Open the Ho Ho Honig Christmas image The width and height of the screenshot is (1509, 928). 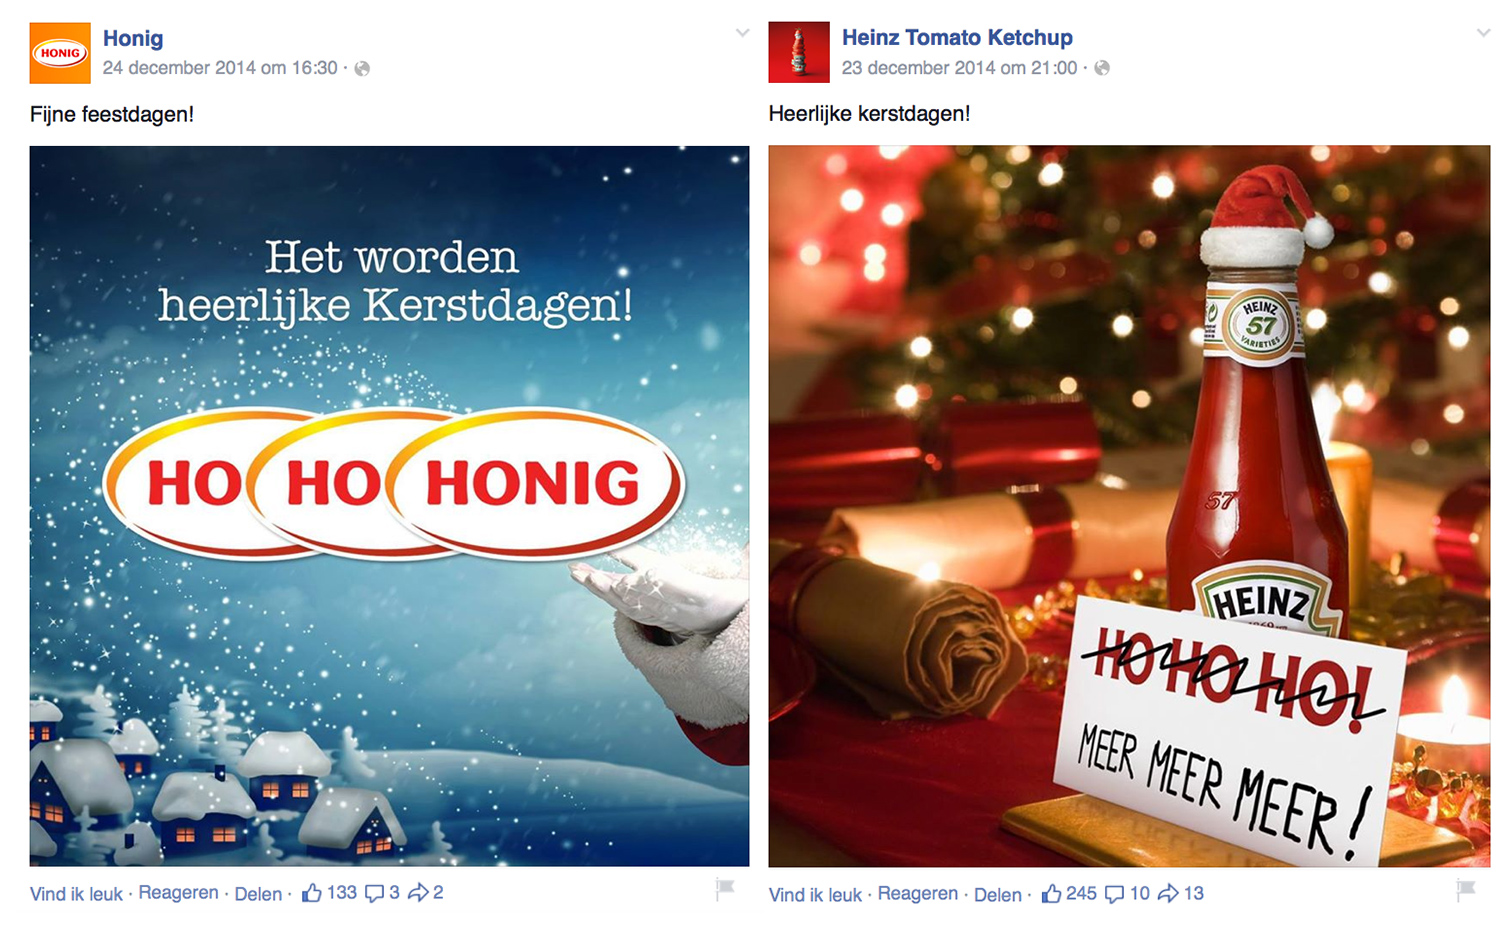point(389,506)
